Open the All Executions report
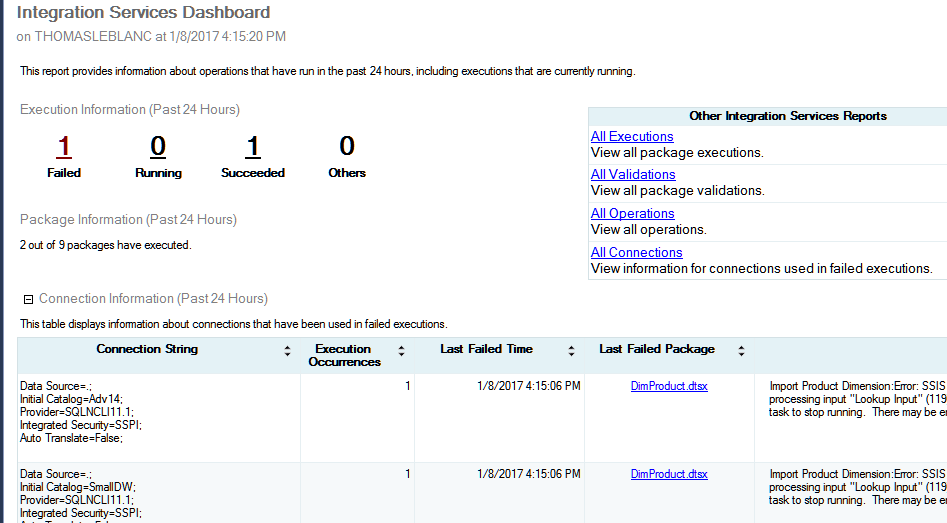The height and width of the screenshot is (523, 947). [x=632, y=136]
